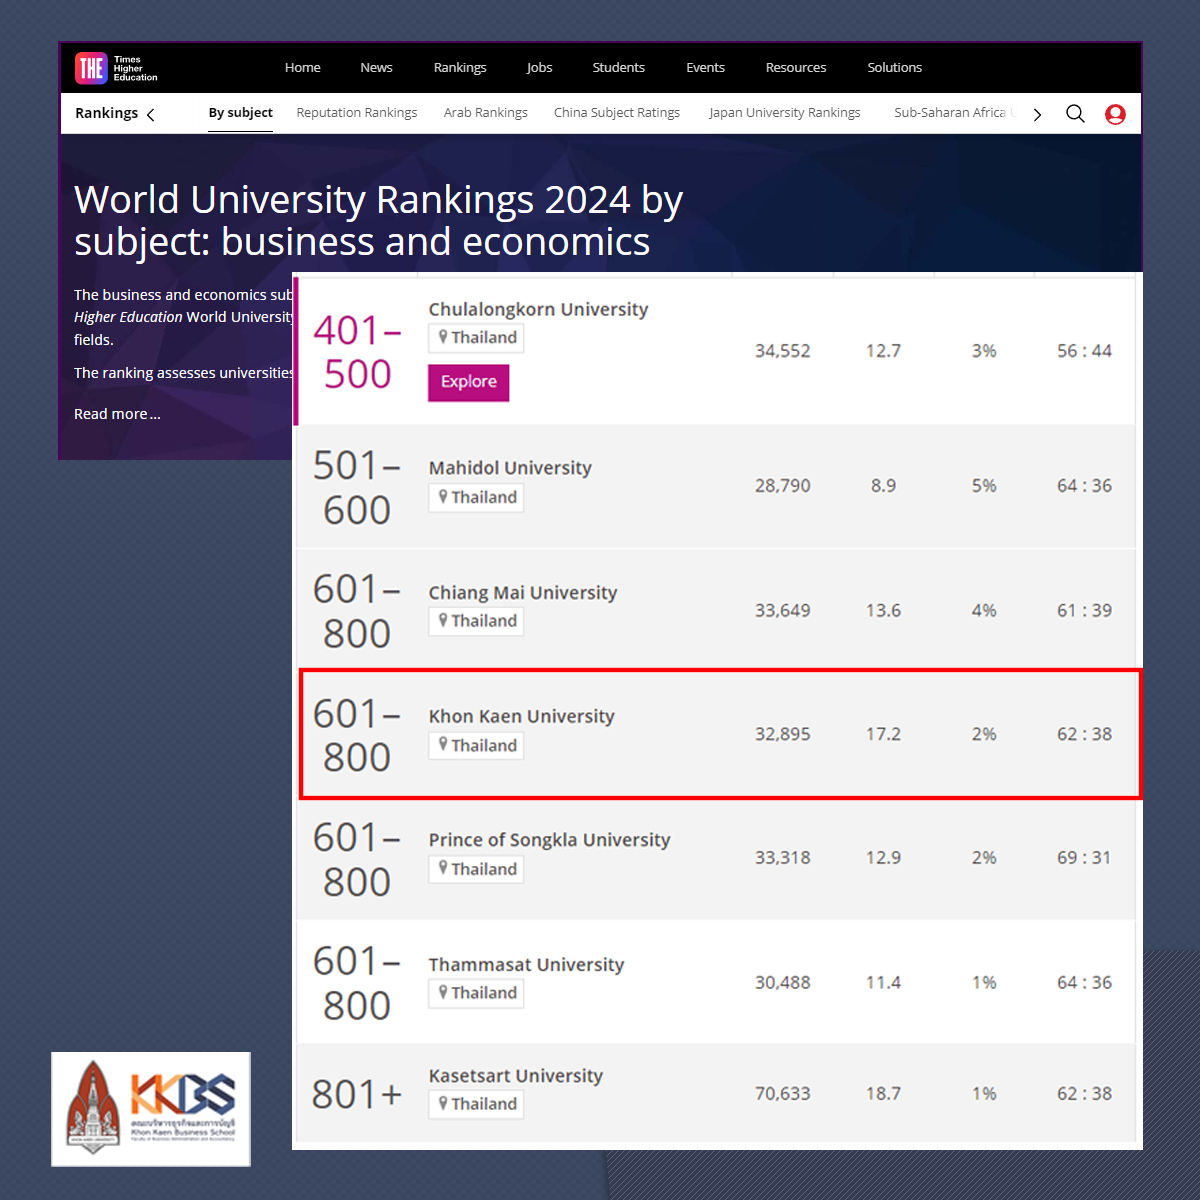Screen dimensions: 1200x1200
Task: Click the KKBS Khon Kaen Business School logo
Action: click(x=151, y=1109)
